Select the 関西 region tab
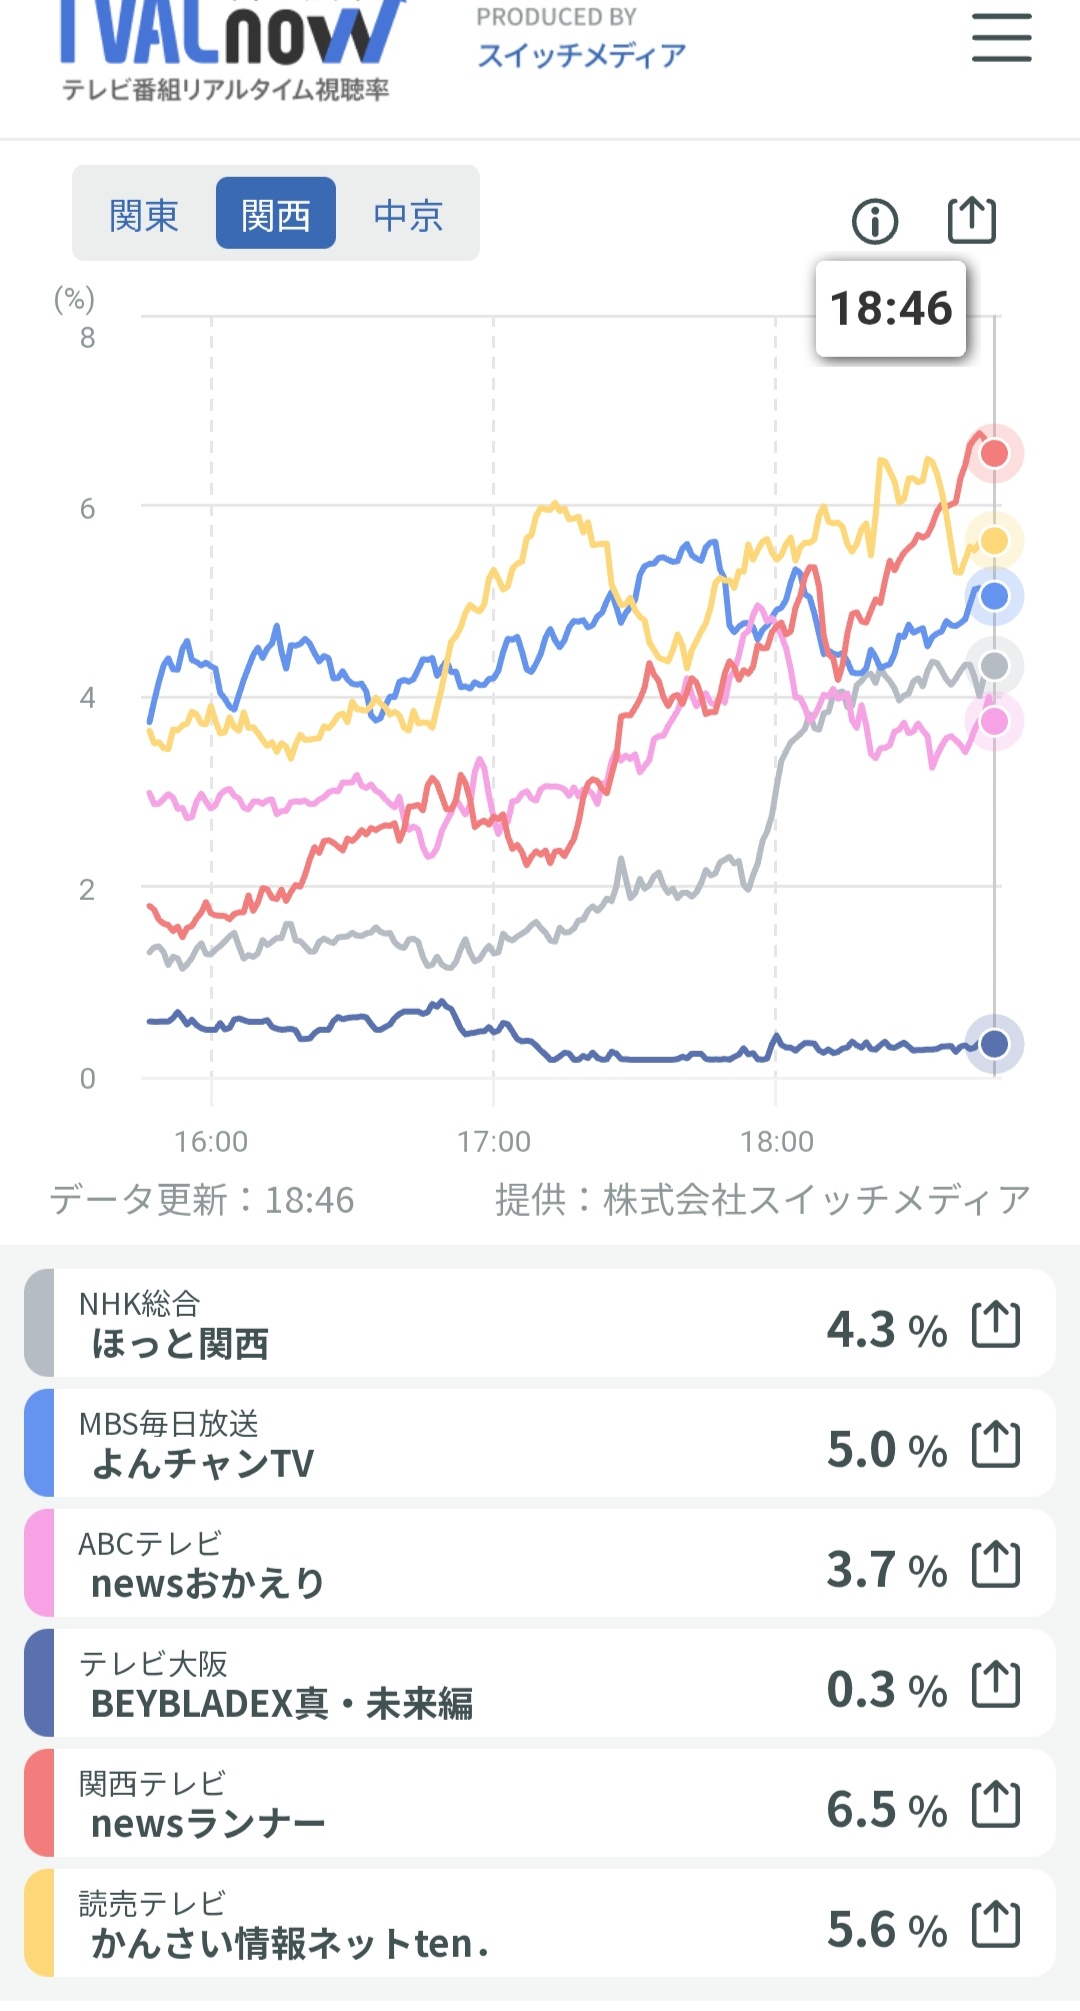 coord(276,214)
